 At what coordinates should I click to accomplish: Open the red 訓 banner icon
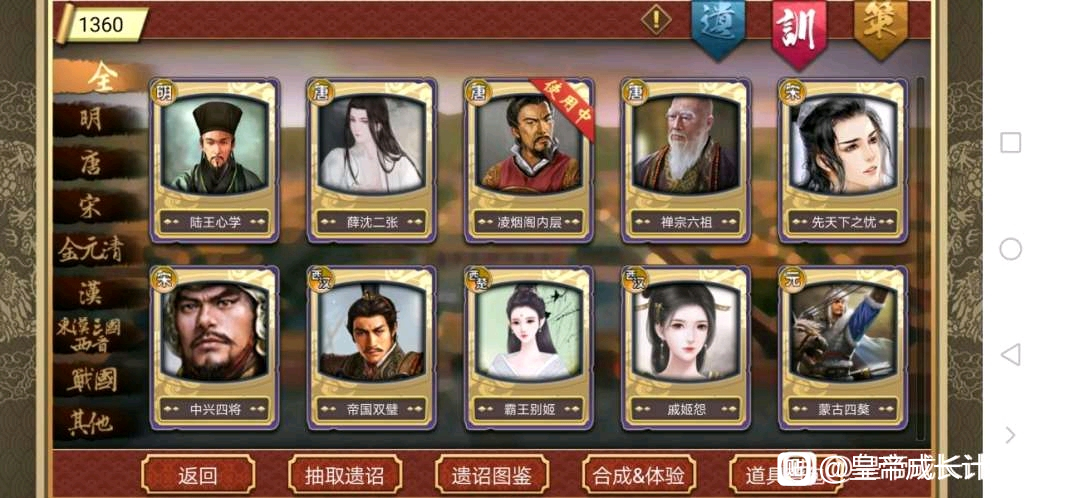click(x=799, y=32)
